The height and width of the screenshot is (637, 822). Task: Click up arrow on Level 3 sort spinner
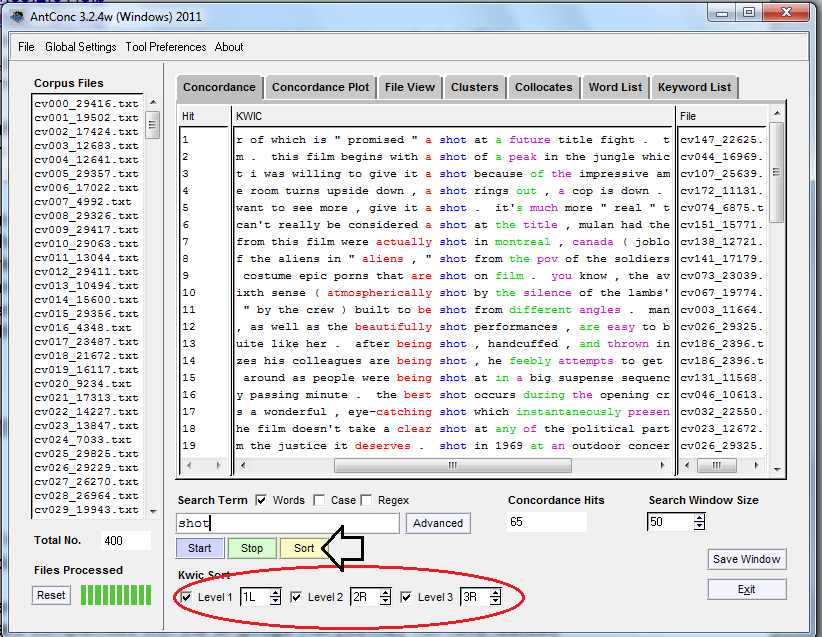click(495, 593)
